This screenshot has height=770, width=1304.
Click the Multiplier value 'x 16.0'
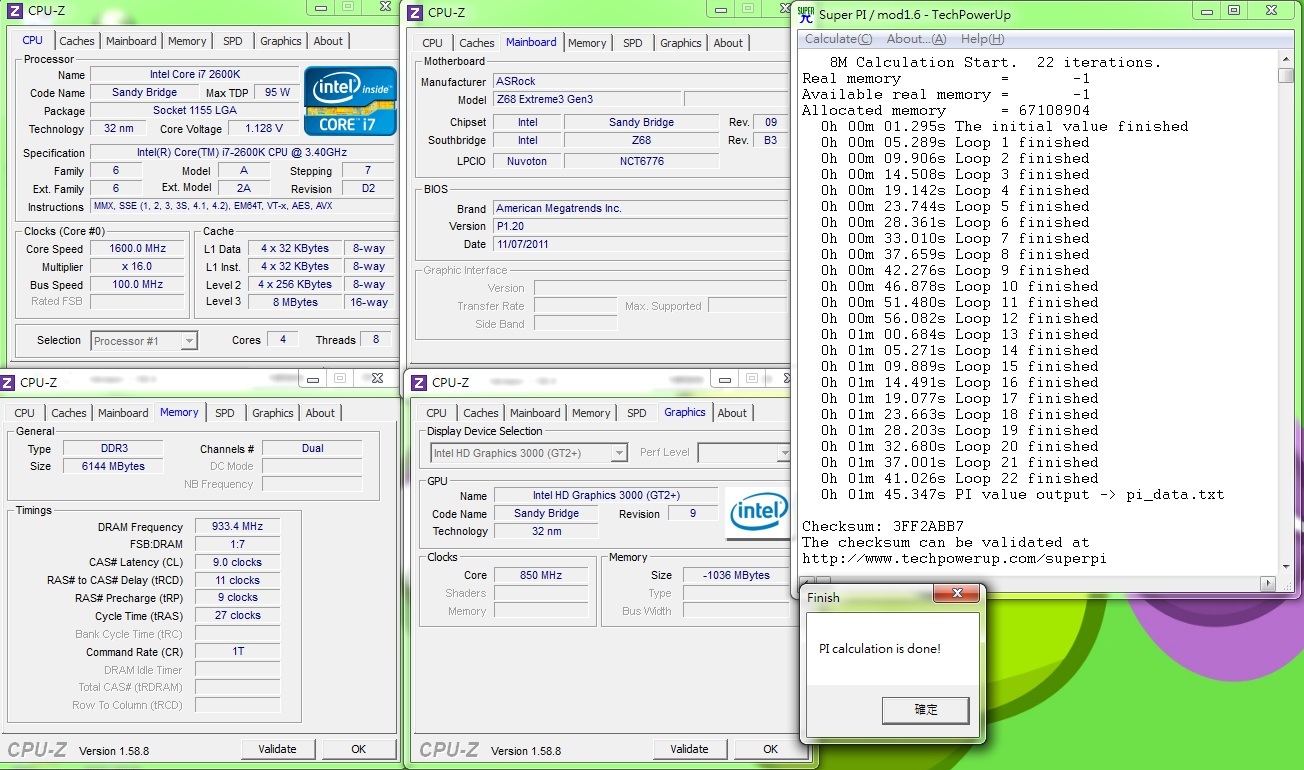point(138,267)
